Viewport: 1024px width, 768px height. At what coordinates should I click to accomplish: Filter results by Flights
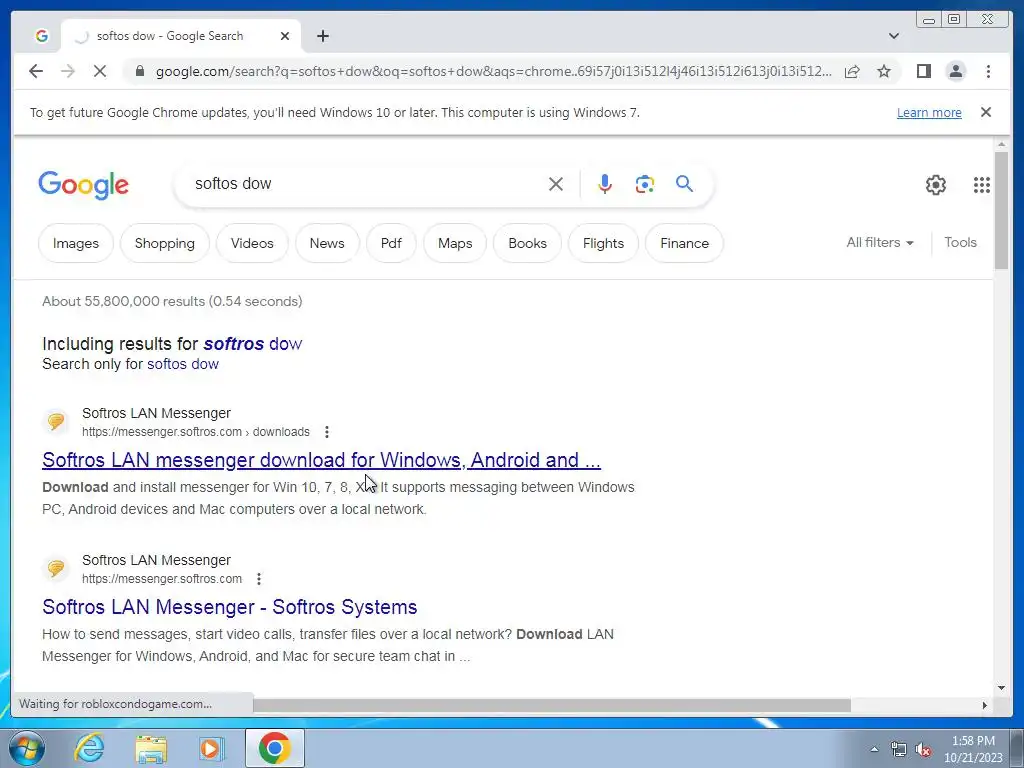click(603, 243)
